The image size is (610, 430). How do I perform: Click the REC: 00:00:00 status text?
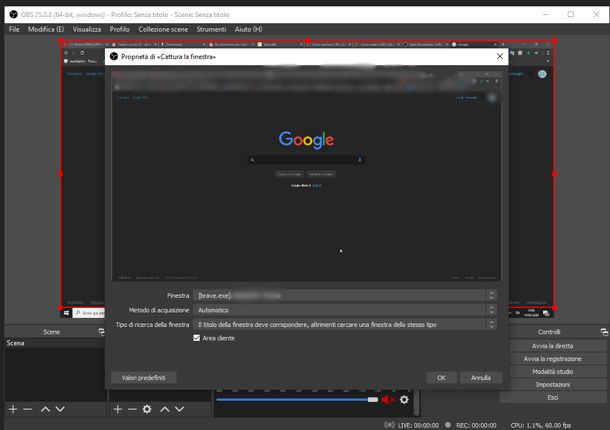point(476,425)
